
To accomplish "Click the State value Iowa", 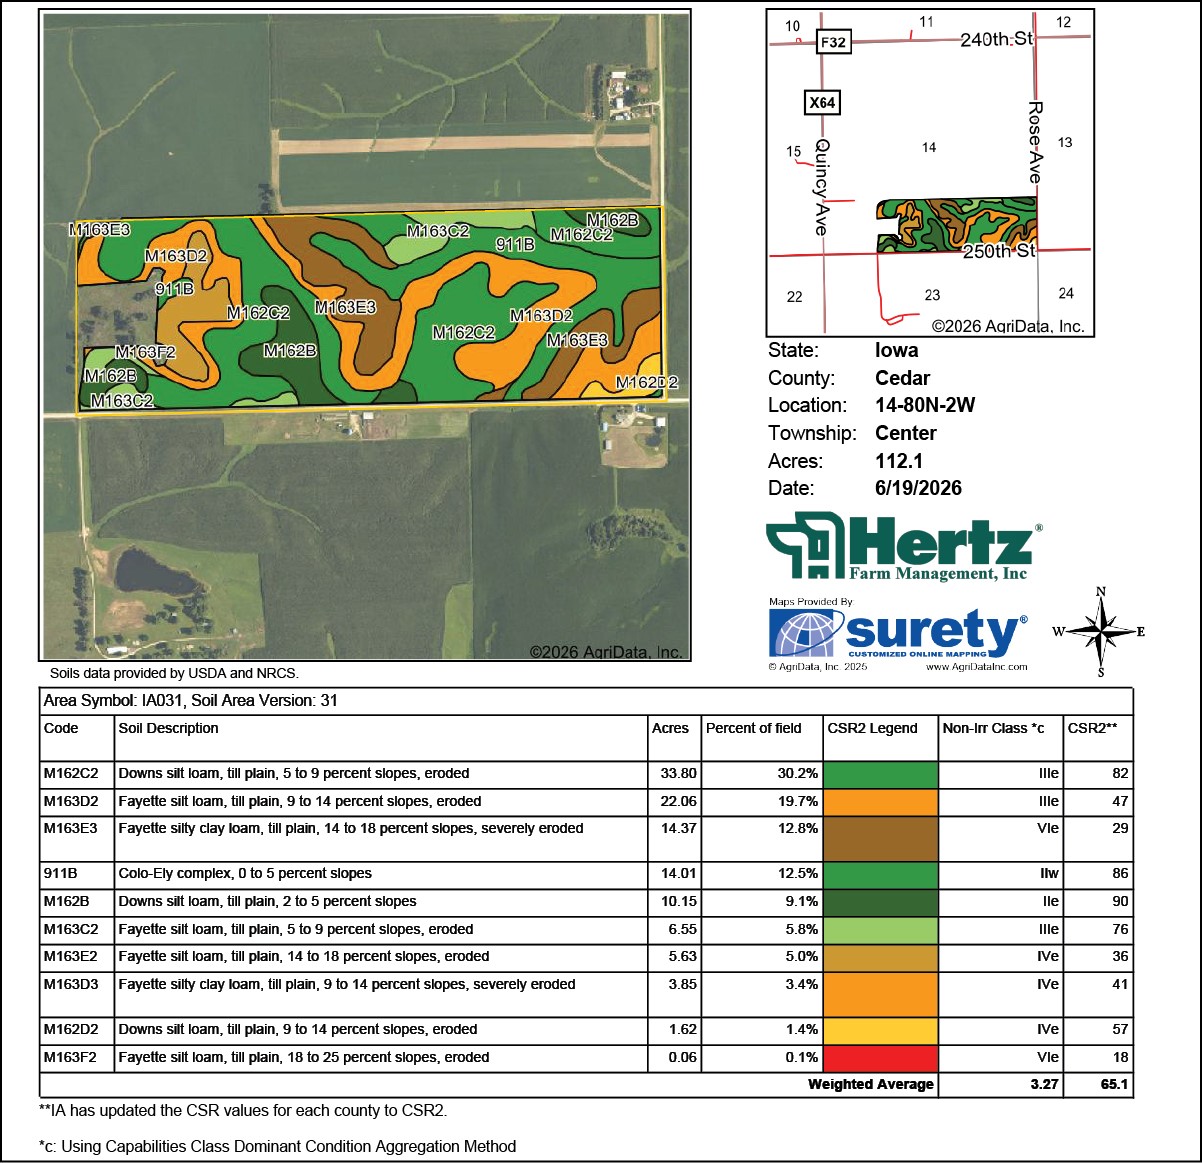I will [897, 351].
